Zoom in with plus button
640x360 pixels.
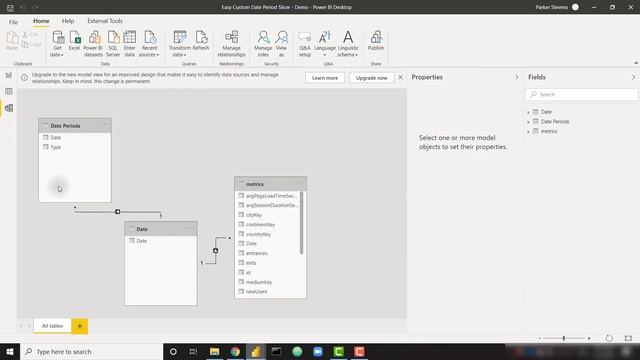click(x=589, y=338)
